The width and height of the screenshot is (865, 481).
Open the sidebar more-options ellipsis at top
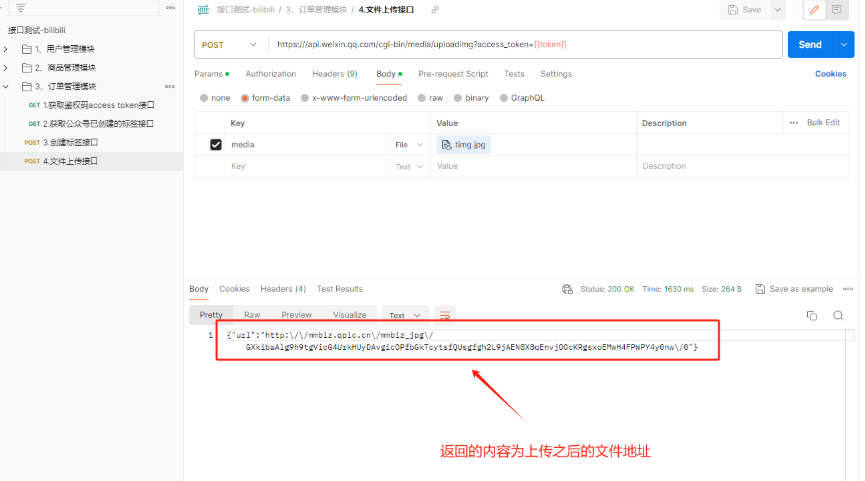tap(170, 8)
